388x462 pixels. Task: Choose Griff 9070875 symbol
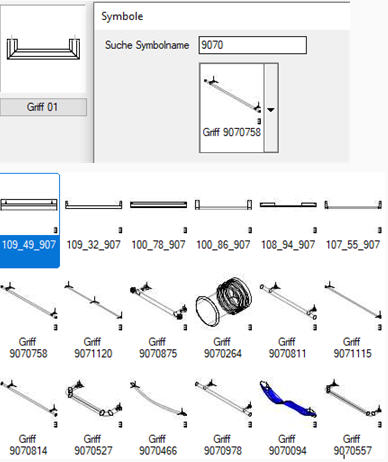[x=158, y=319]
